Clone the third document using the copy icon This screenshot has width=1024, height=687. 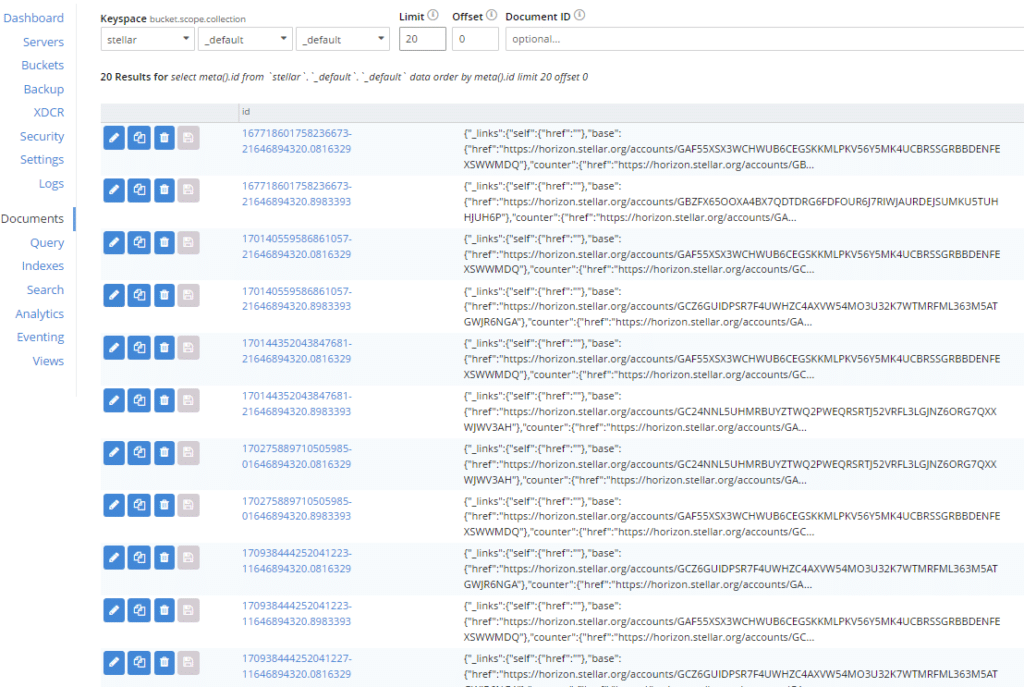tap(138, 242)
